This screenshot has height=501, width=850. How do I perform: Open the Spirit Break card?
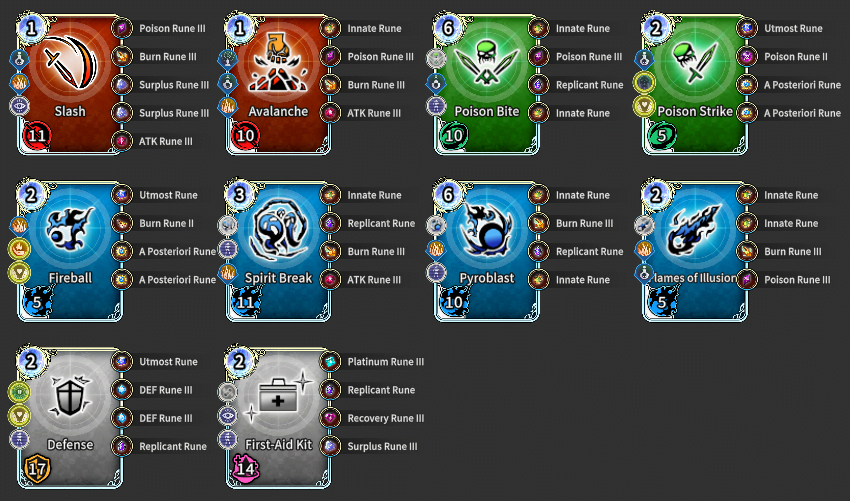279,251
